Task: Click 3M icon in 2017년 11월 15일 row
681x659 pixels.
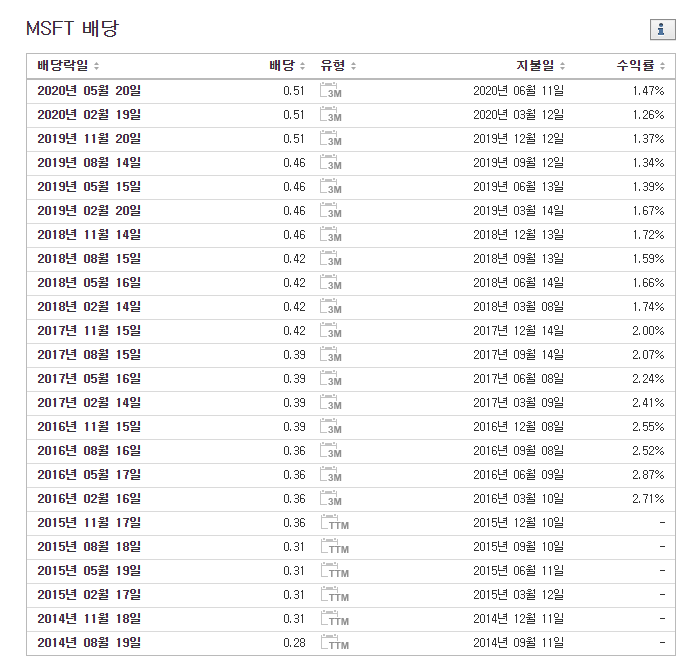Action: [x=331, y=331]
